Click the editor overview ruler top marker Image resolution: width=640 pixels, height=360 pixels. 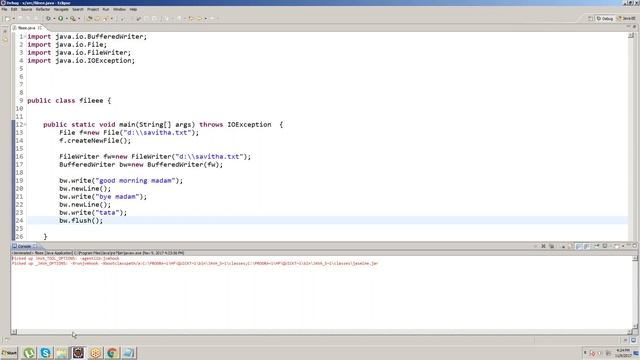[631, 36]
